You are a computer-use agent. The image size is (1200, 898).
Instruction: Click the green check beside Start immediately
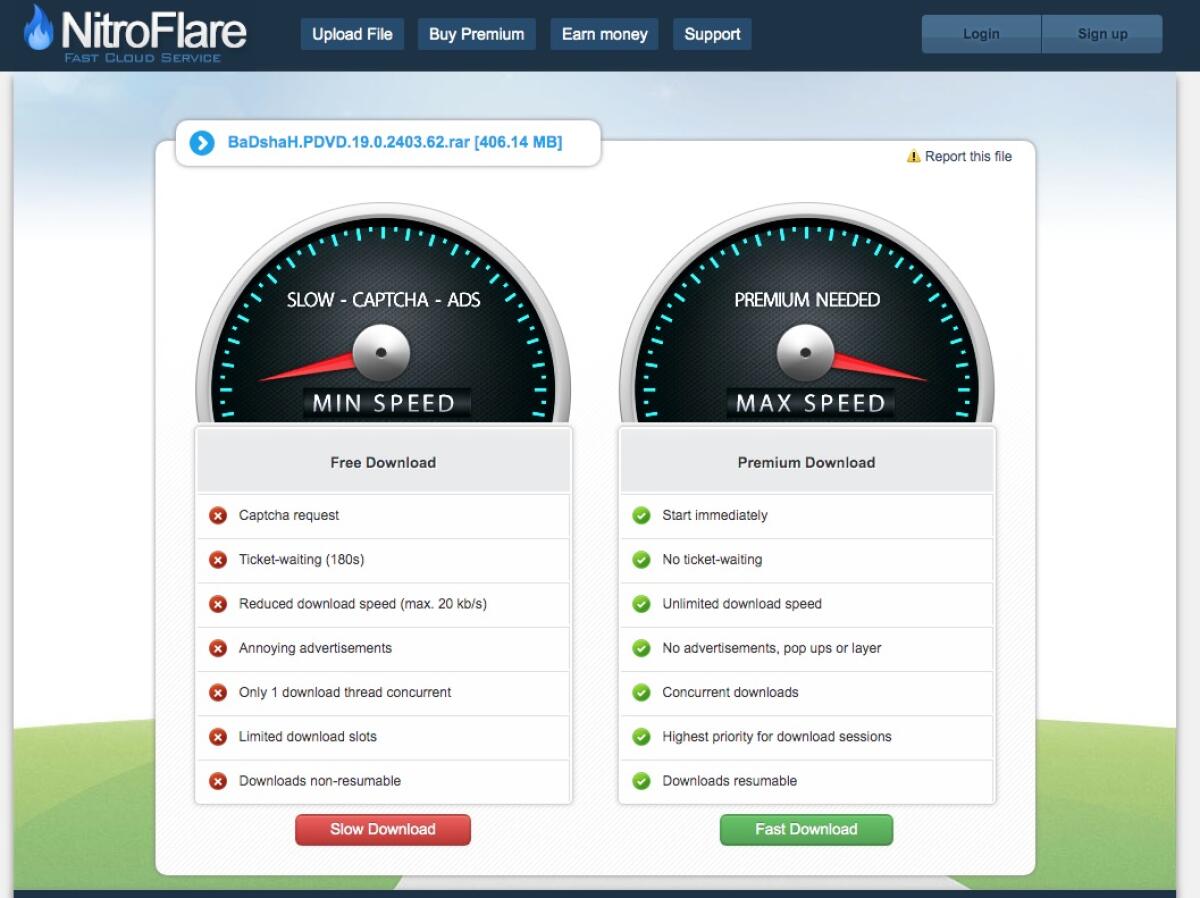click(641, 516)
